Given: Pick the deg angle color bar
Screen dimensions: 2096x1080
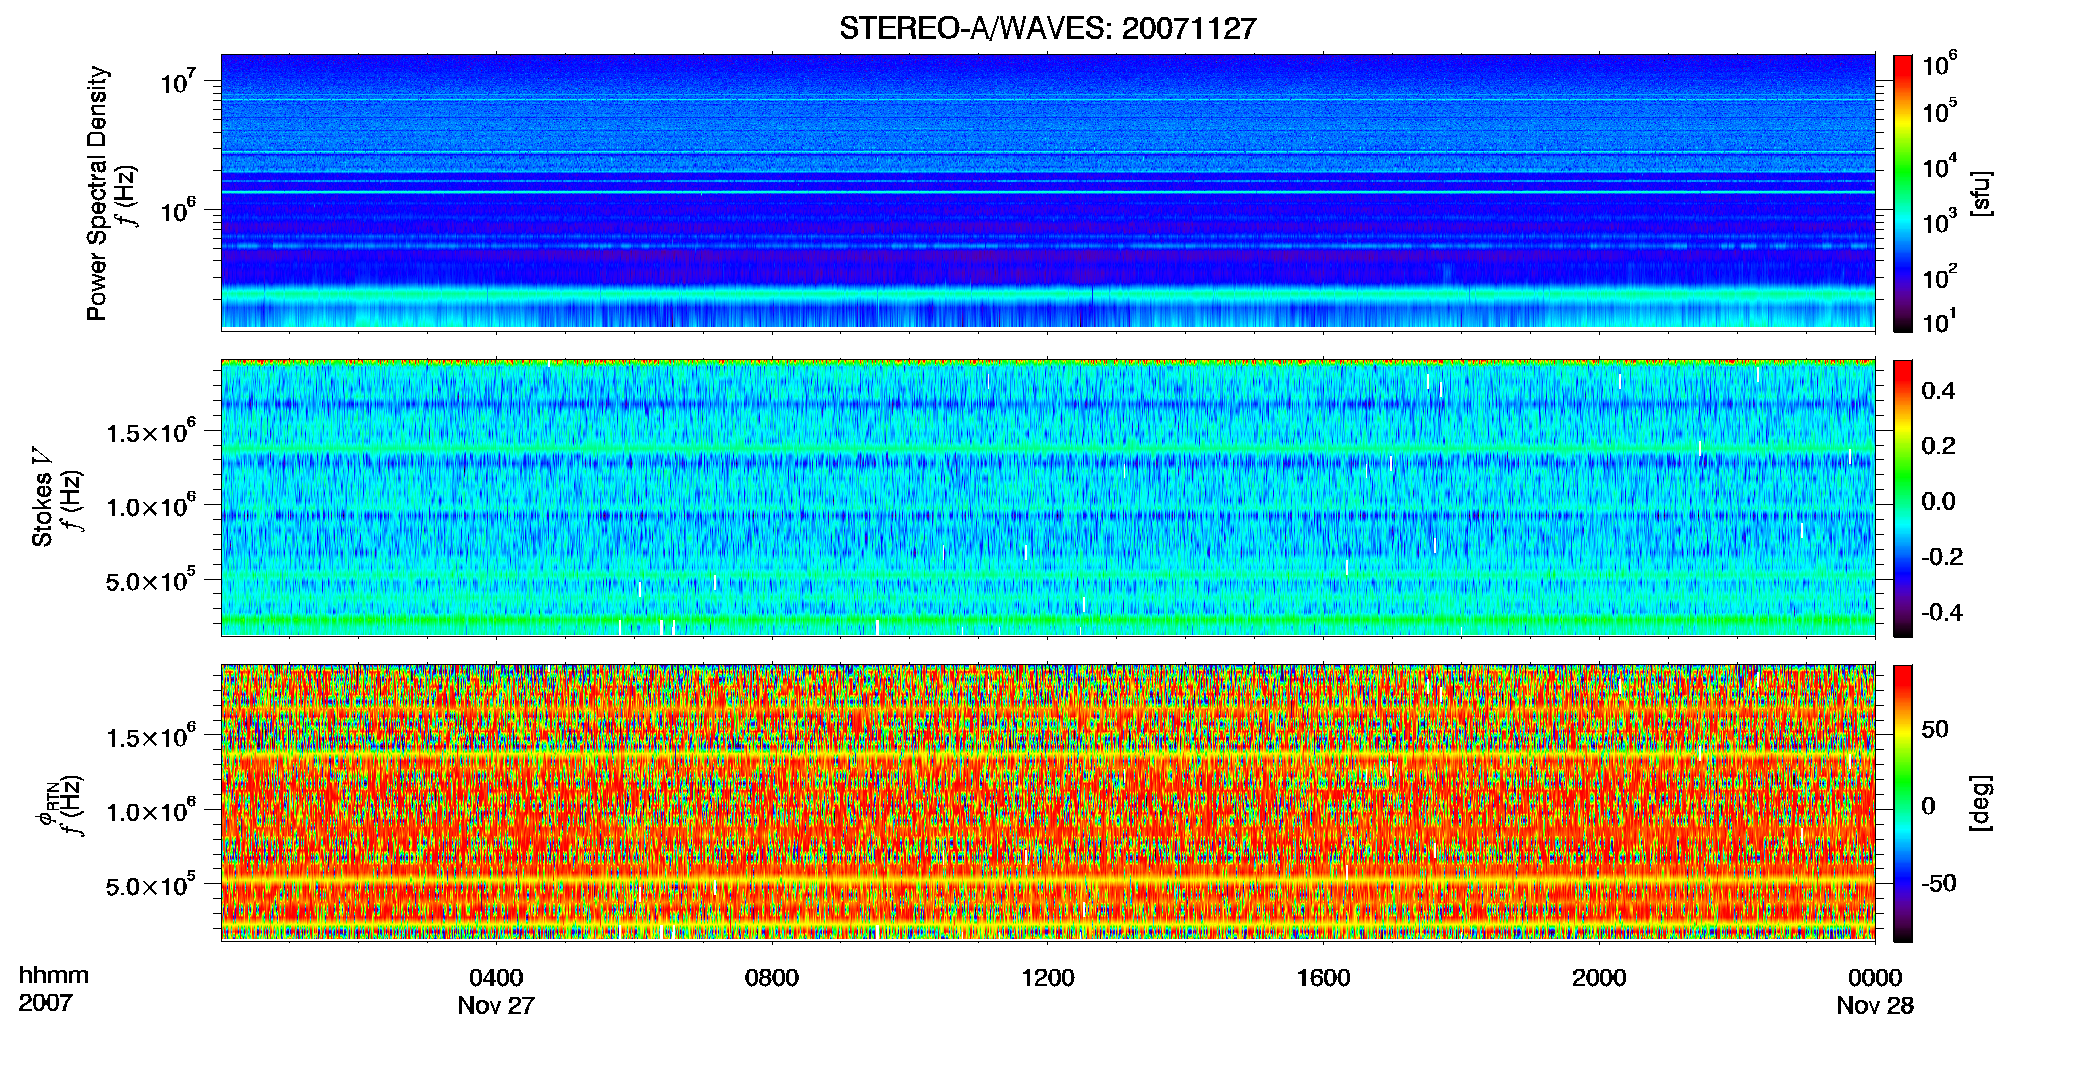Looking at the screenshot, I should pyautogui.click(x=1903, y=803).
